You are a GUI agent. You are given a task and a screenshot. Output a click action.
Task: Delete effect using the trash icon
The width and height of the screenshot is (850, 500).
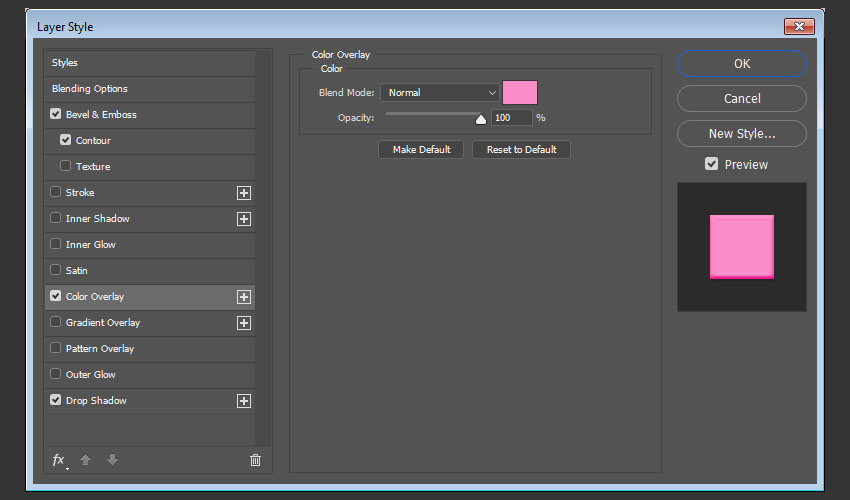click(x=255, y=460)
